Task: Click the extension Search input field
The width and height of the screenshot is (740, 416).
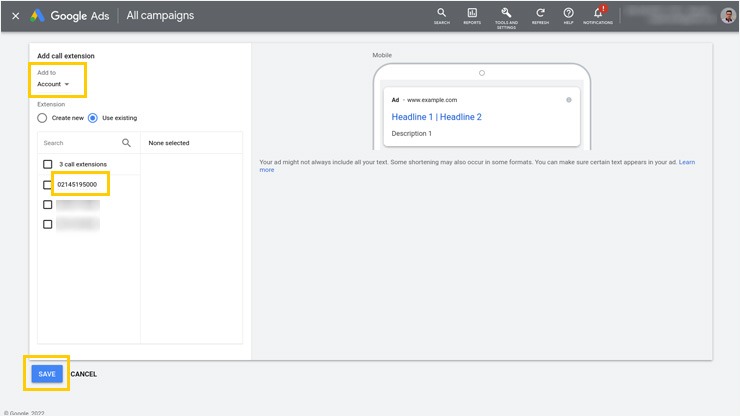Action: tap(78, 143)
